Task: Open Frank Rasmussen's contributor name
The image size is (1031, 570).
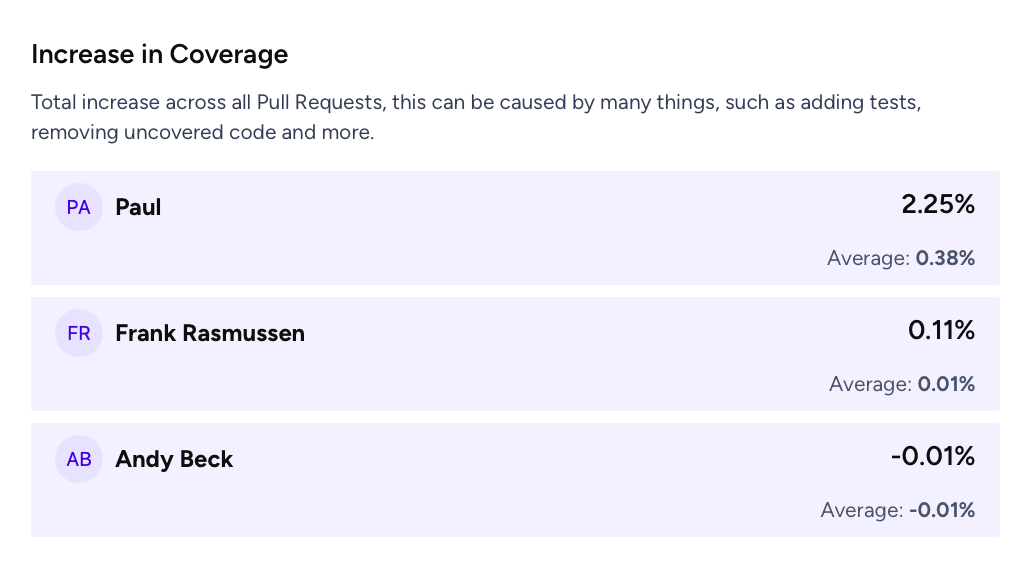Action: [210, 334]
